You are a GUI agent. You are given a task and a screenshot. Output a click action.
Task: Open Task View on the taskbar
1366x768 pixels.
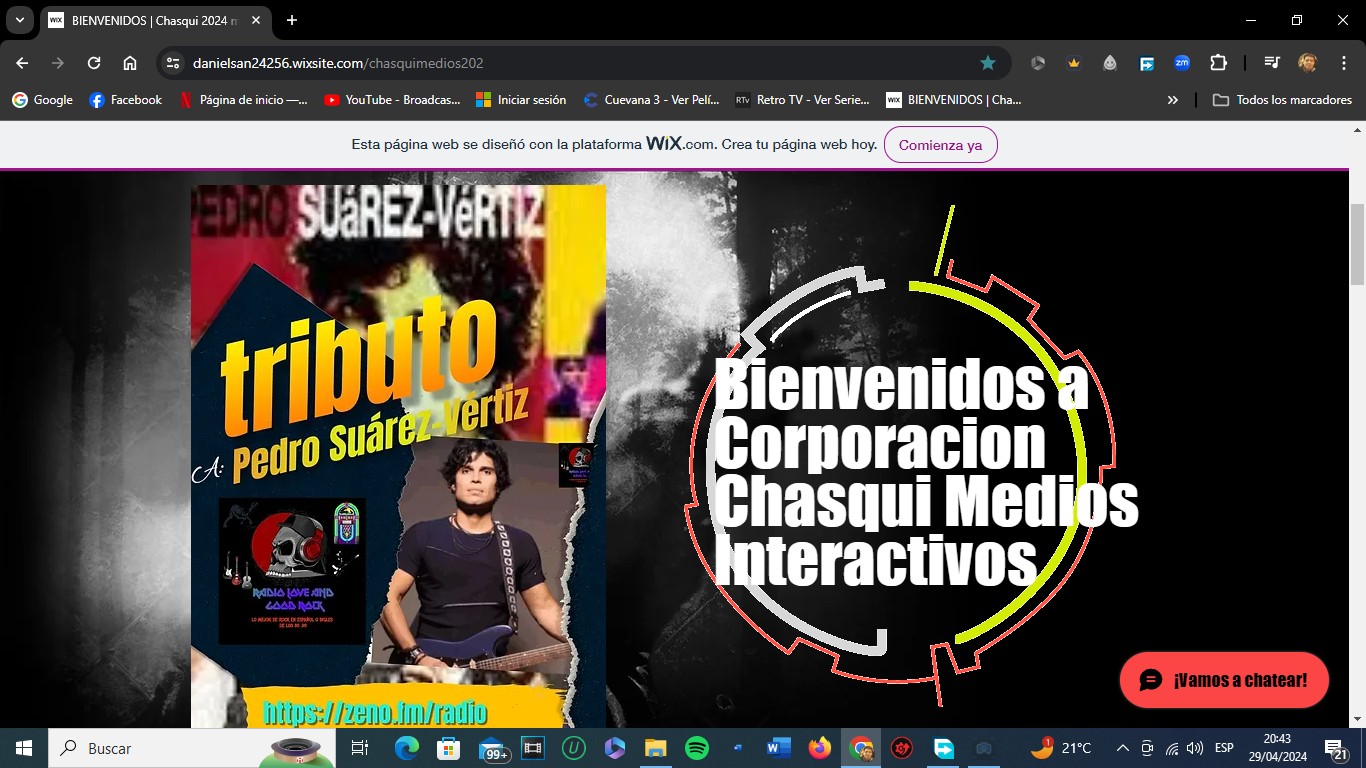360,748
